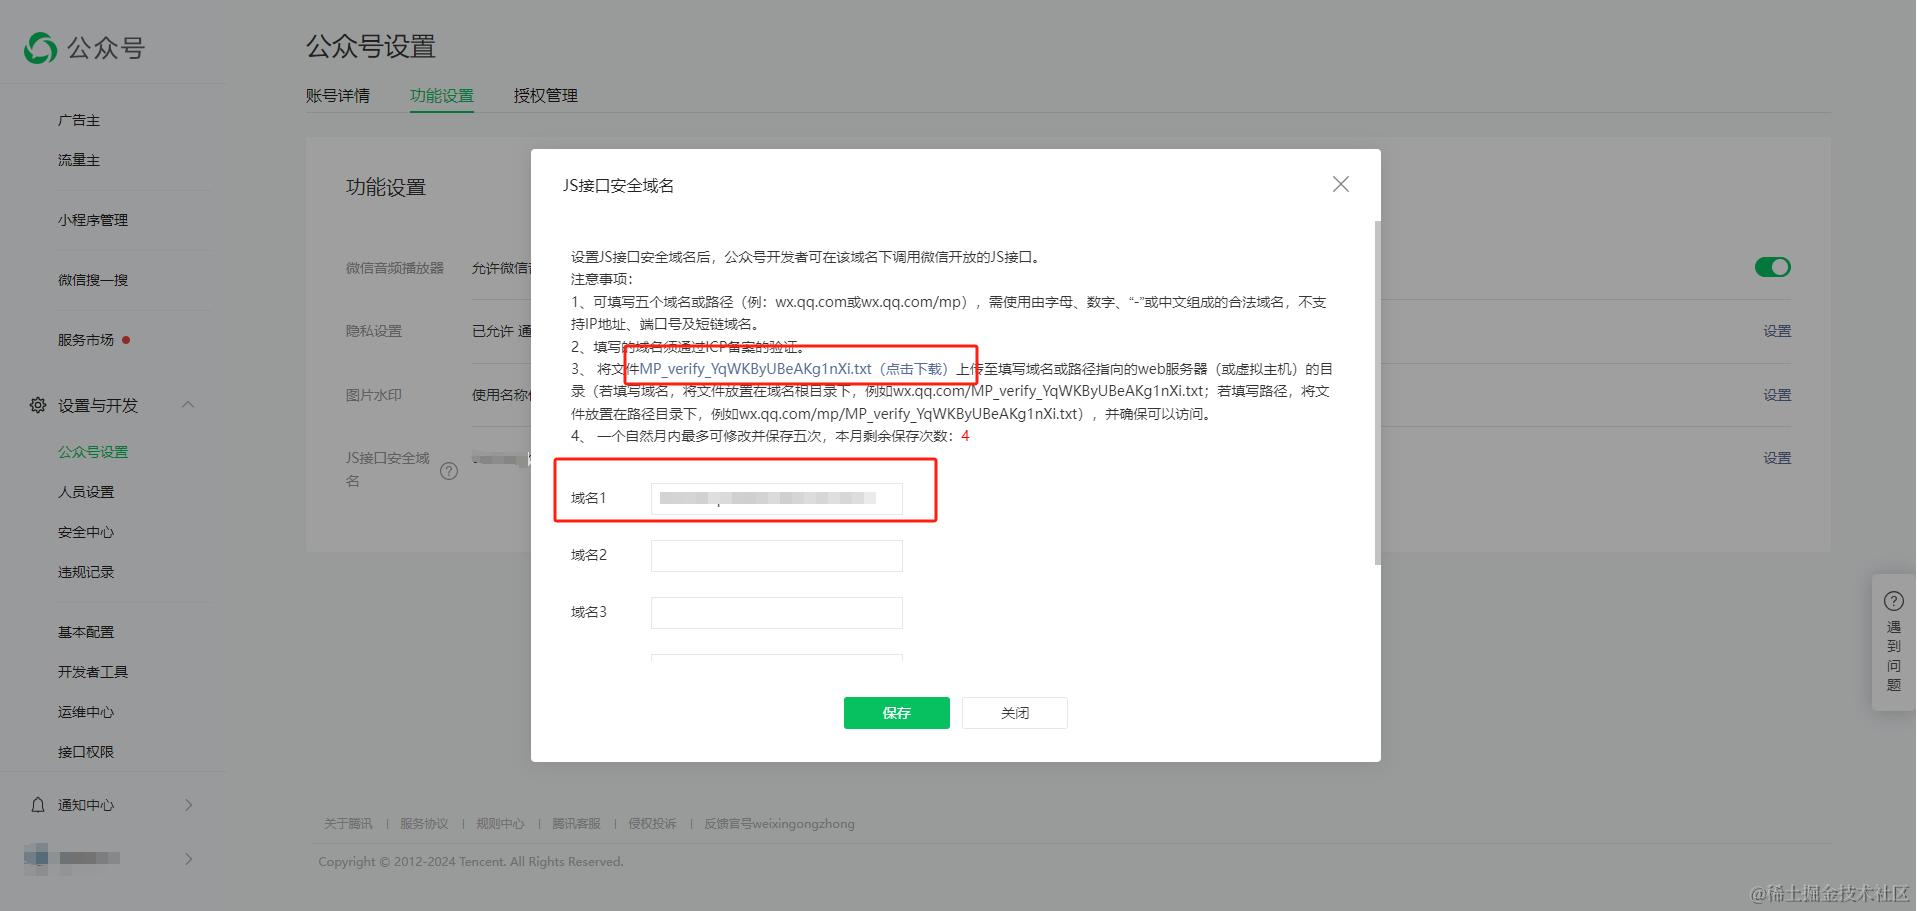
Task: Click the green 保存 button
Action: 897,713
